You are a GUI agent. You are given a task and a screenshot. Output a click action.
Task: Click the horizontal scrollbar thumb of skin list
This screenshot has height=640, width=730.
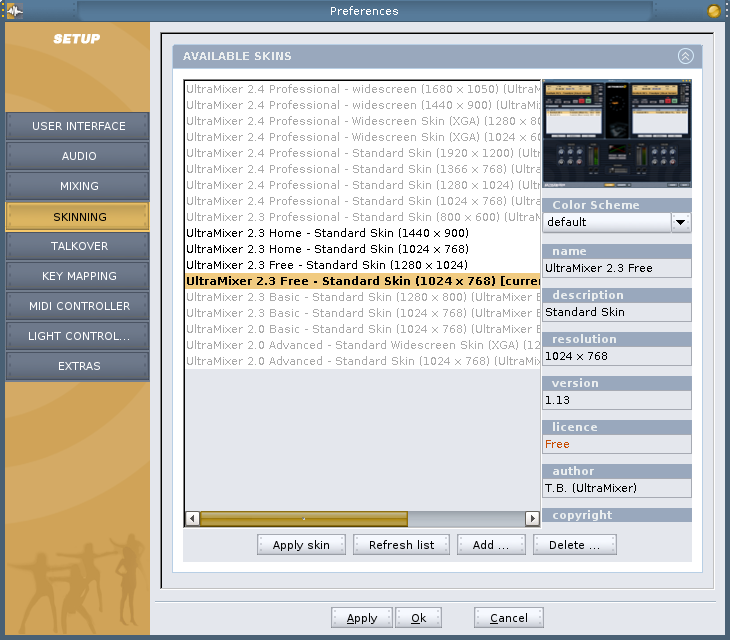click(x=304, y=518)
